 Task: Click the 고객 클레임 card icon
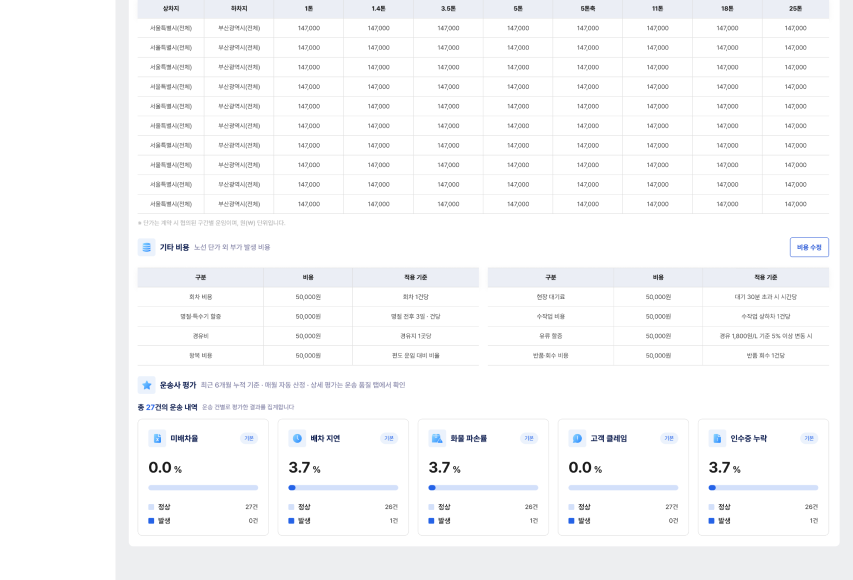577,439
